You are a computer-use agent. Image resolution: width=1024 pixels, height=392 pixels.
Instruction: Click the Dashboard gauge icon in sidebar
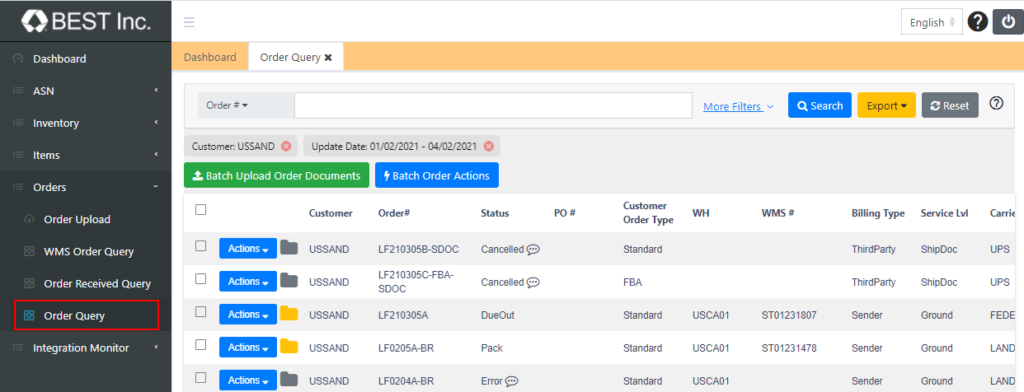coord(18,59)
